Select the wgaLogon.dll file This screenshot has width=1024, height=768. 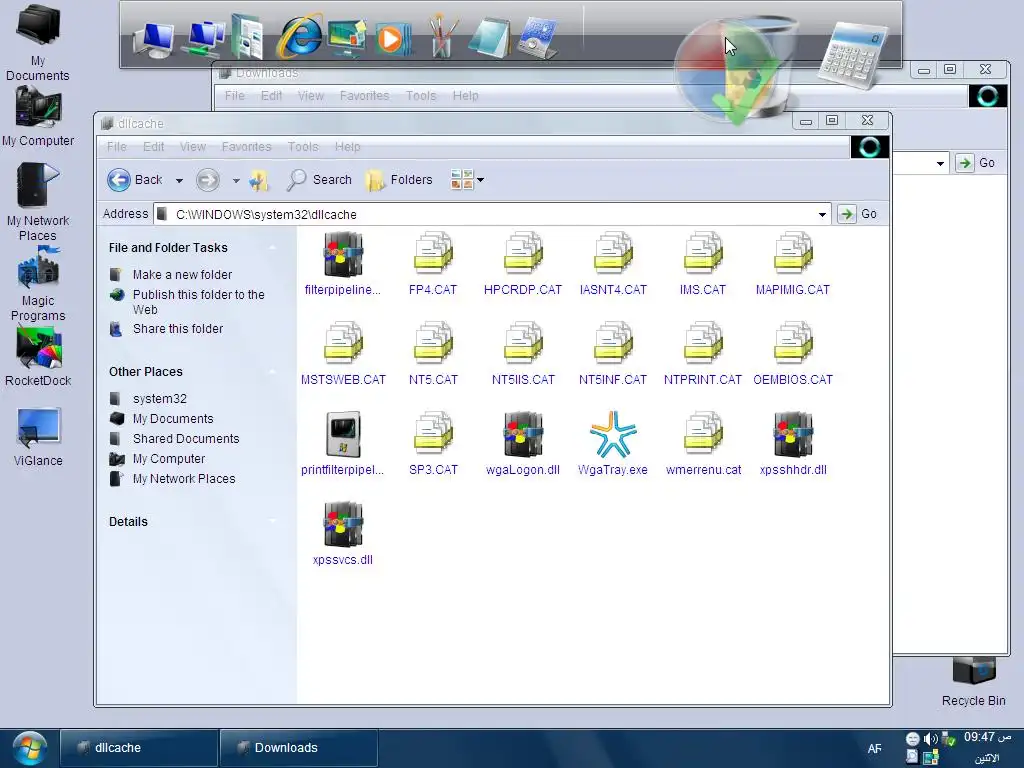(x=523, y=444)
